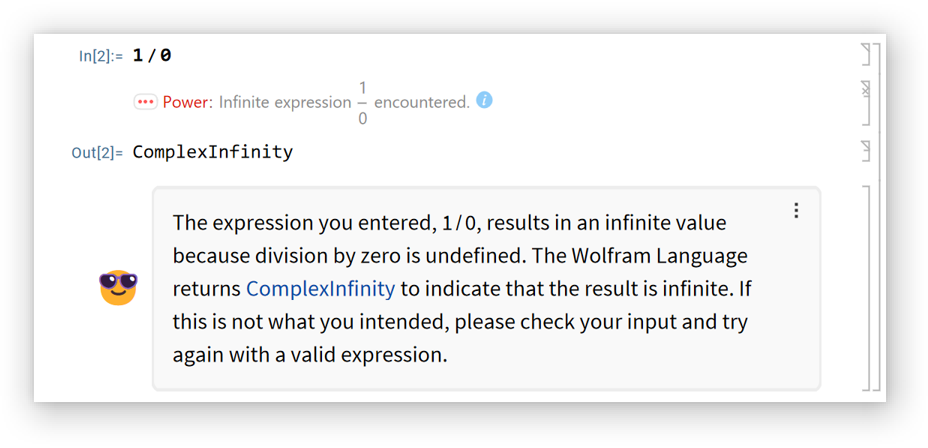Click the red message options ellipsis icon
The height and width of the screenshot is (448, 928).
coord(145,102)
